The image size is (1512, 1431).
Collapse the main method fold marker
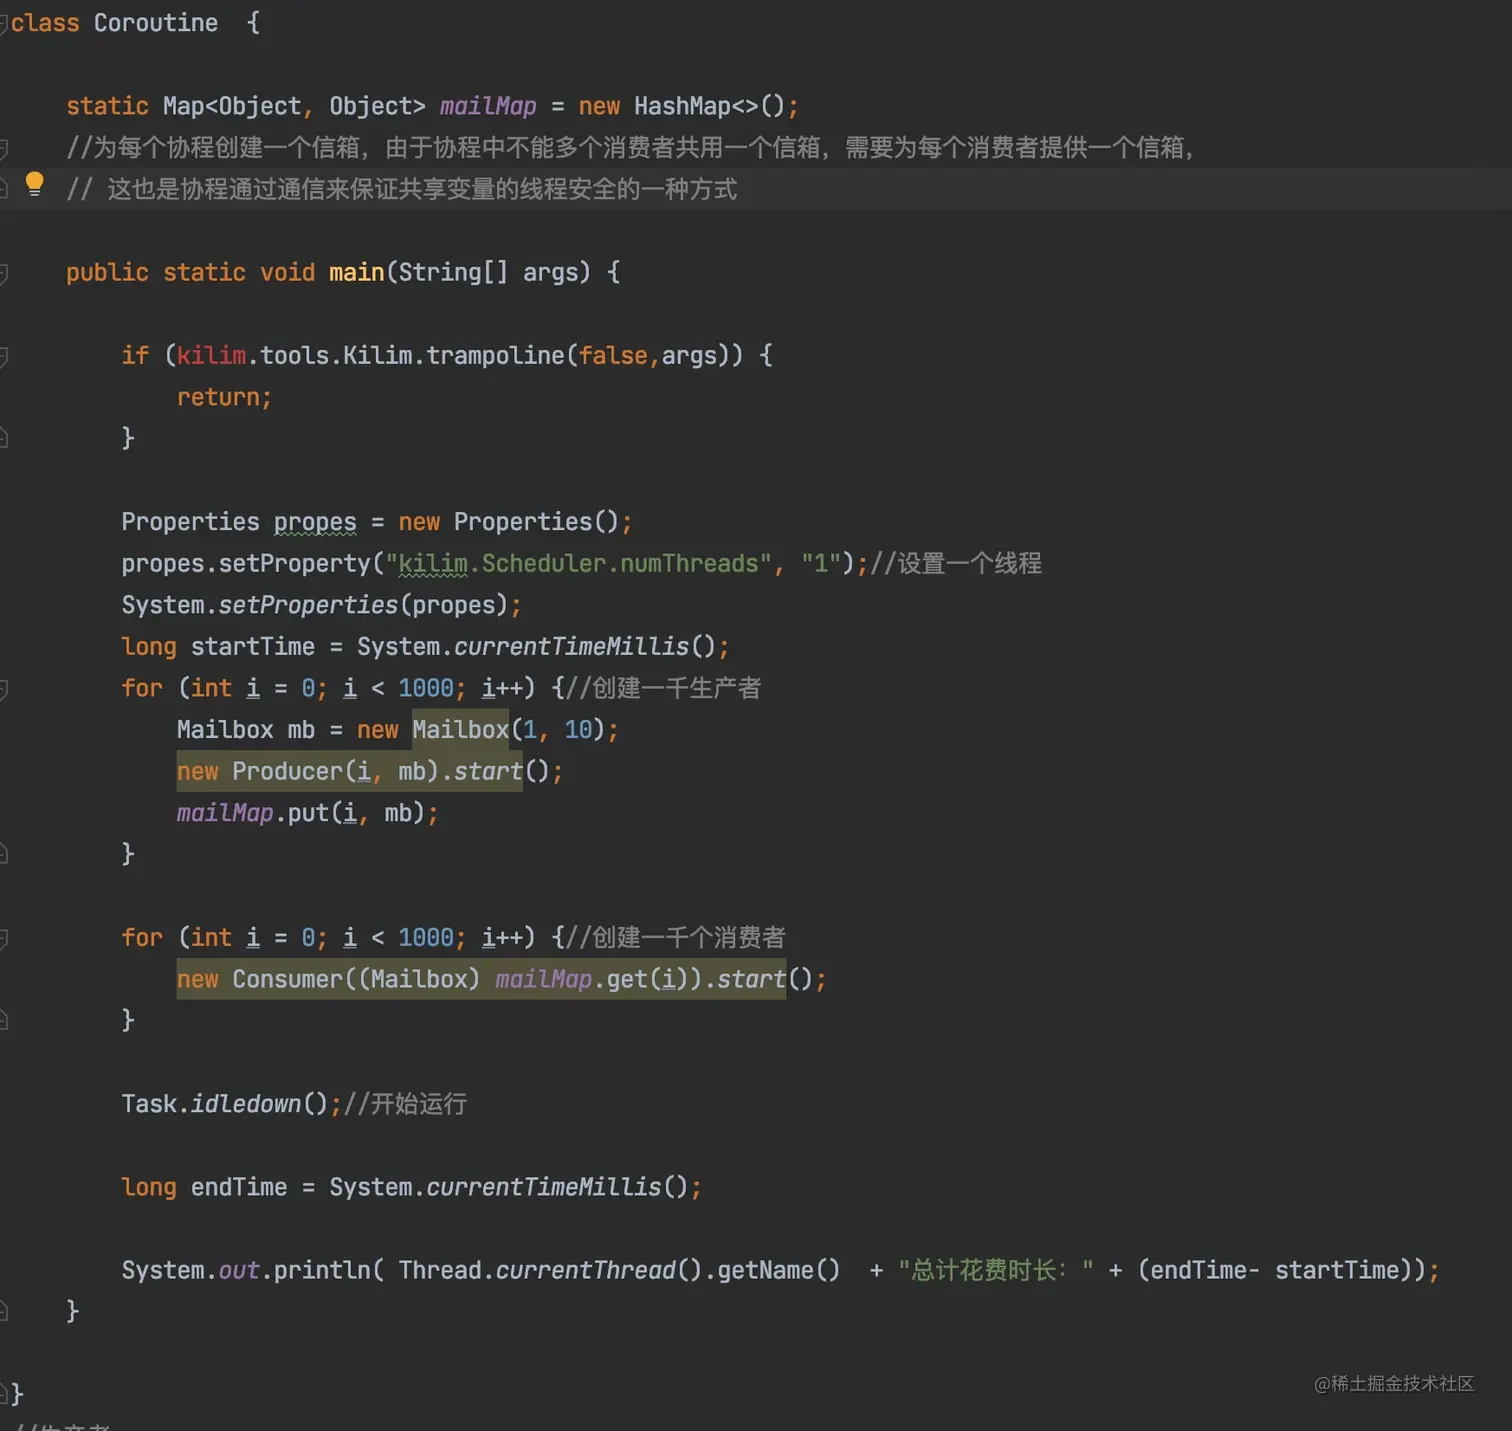3,273
